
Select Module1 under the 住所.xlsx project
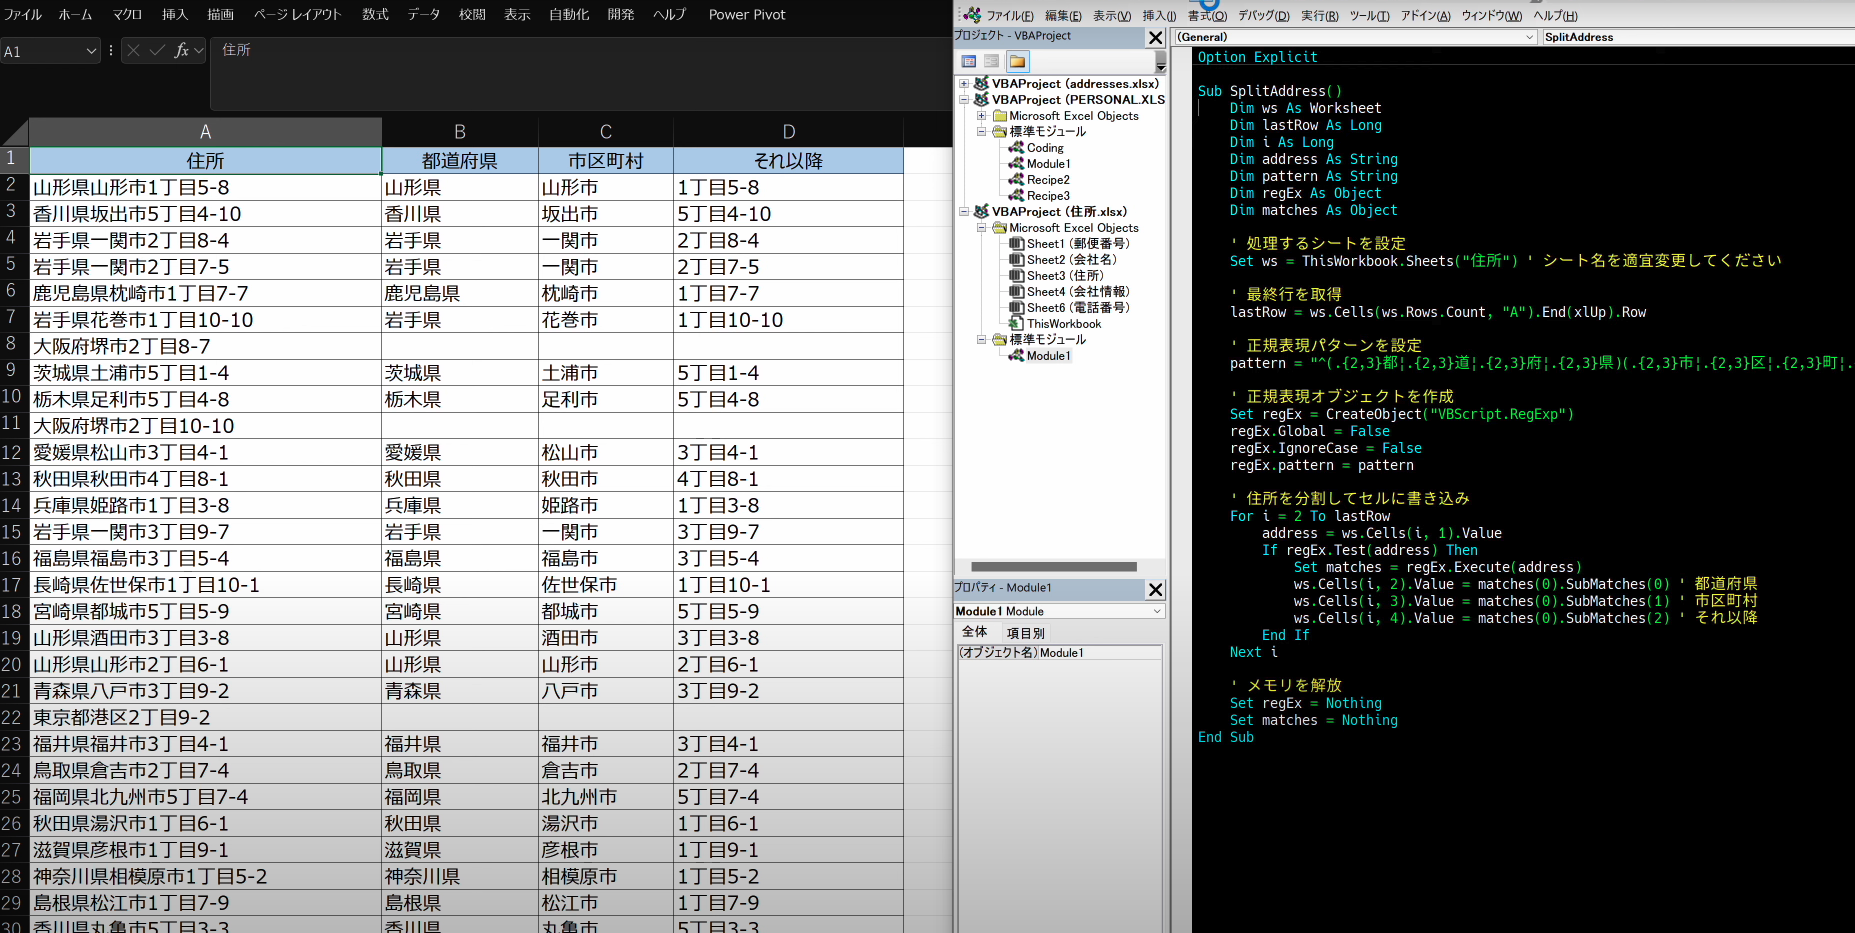click(1048, 356)
